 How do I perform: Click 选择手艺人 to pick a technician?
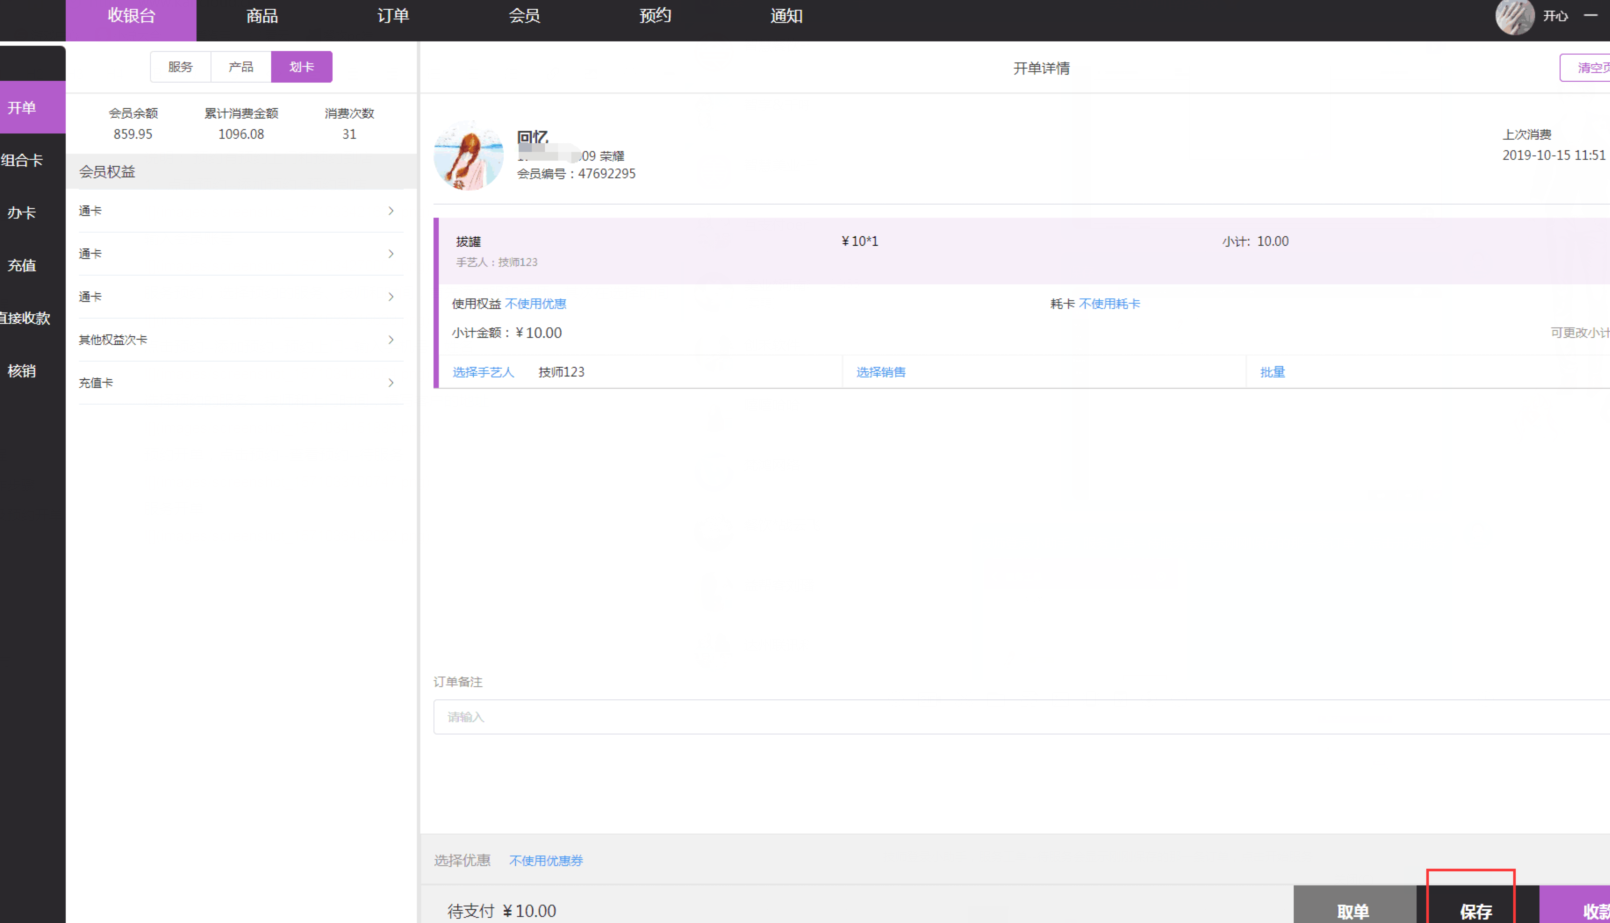[483, 372]
